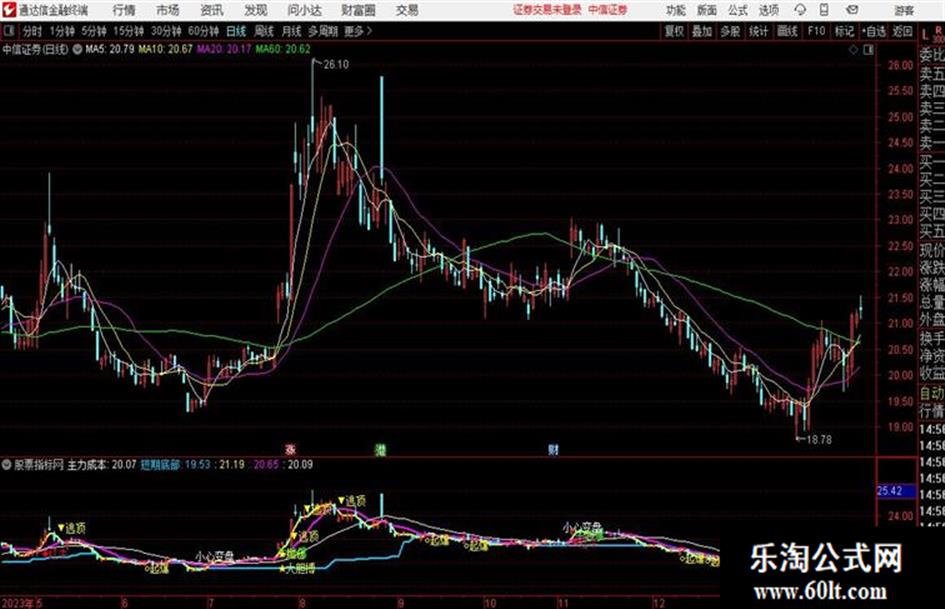The height and width of the screenshot is (609, 945).
Task: Open the 市场 menu
Action: pyautogui.click(x=168, y=10)
